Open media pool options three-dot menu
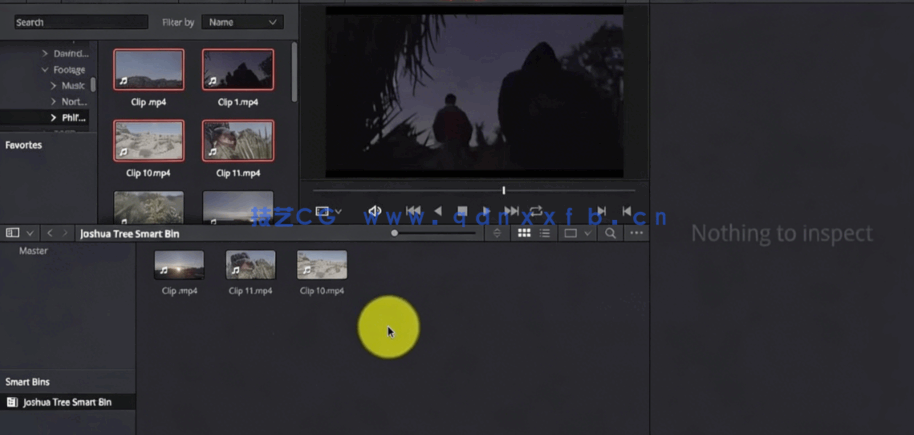914x435 pixels. click(637, 233)
